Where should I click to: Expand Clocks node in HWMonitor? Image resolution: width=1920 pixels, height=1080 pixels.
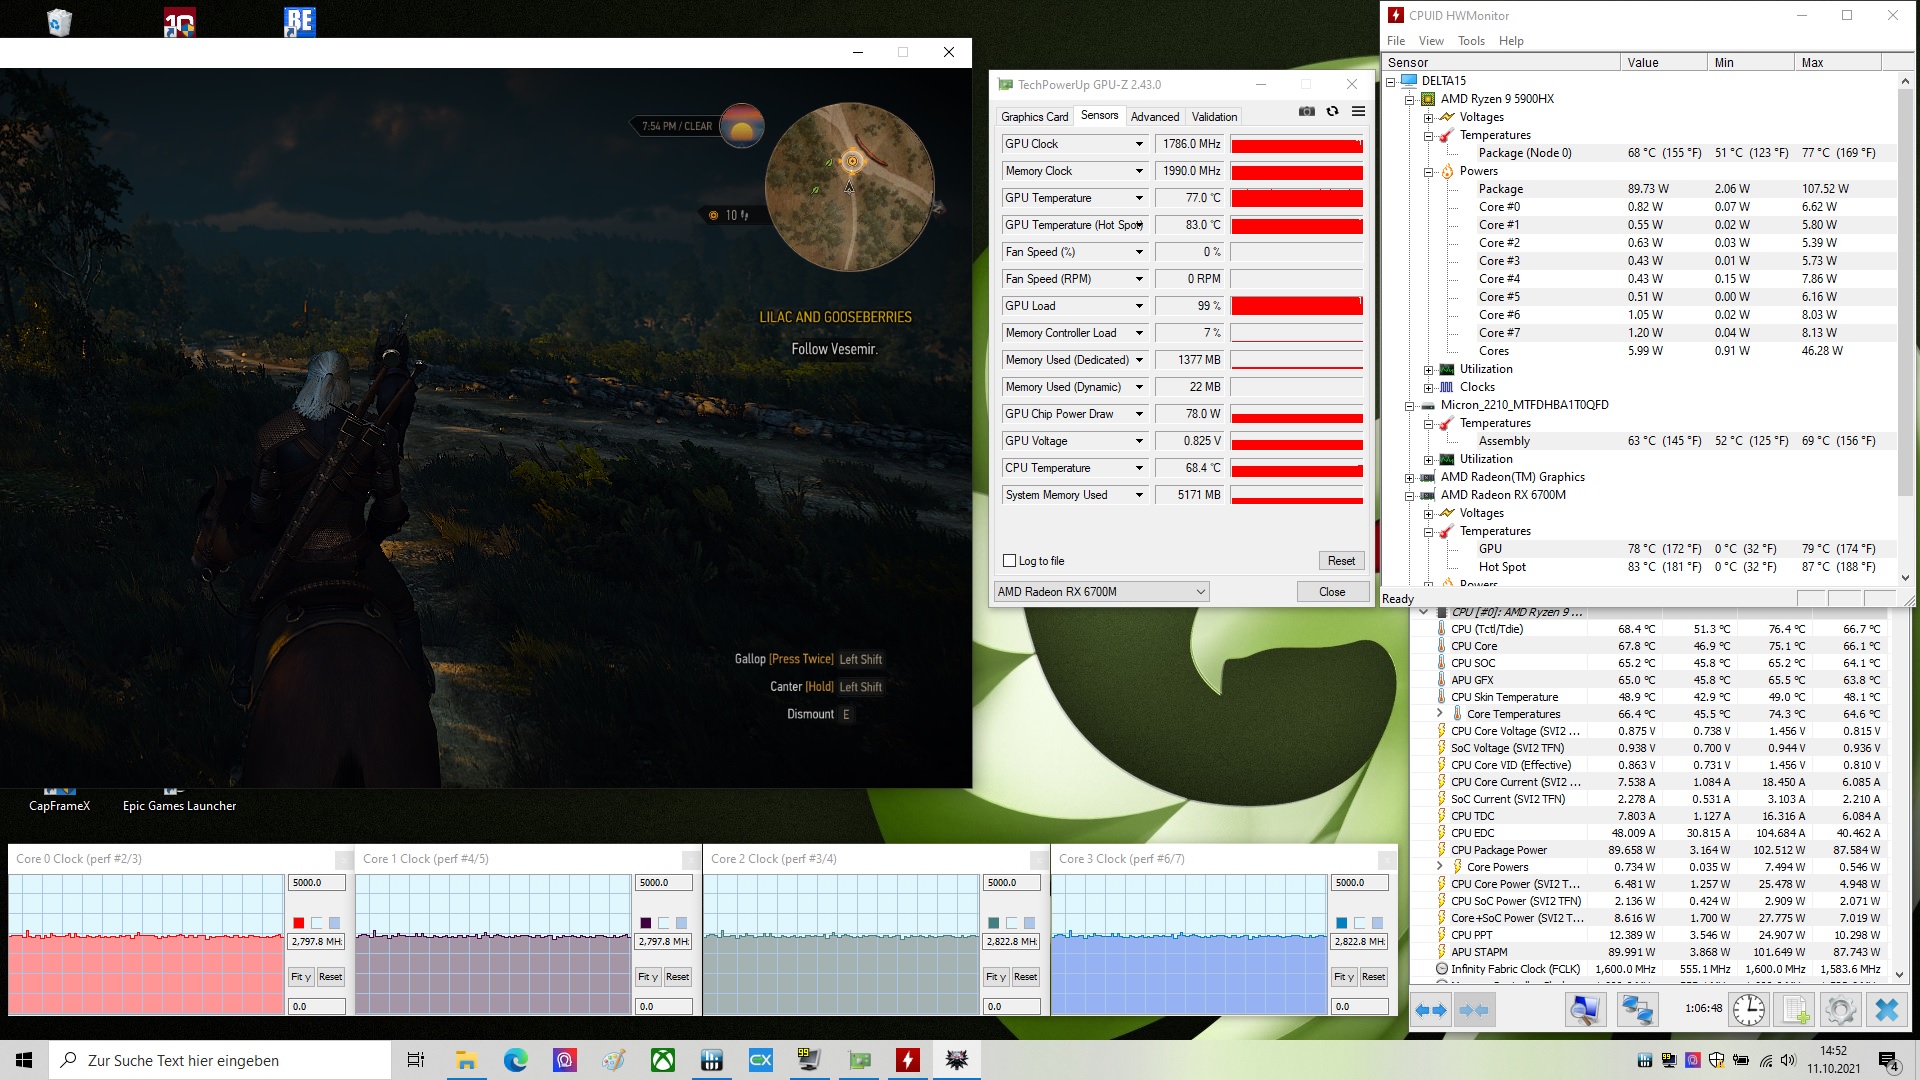(1428, 387)
